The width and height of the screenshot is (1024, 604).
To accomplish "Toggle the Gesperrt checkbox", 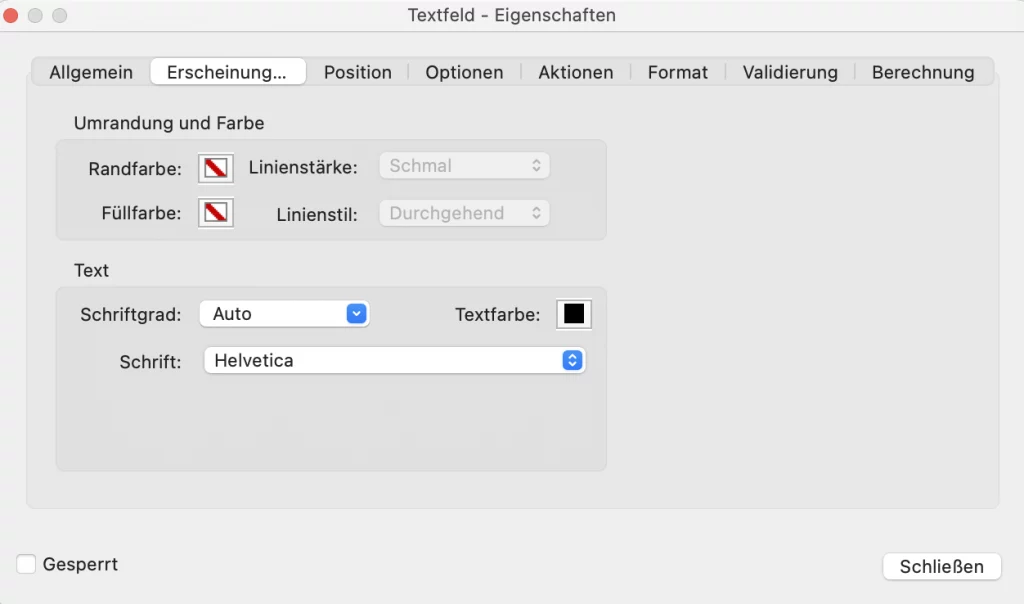I will 27,564.
